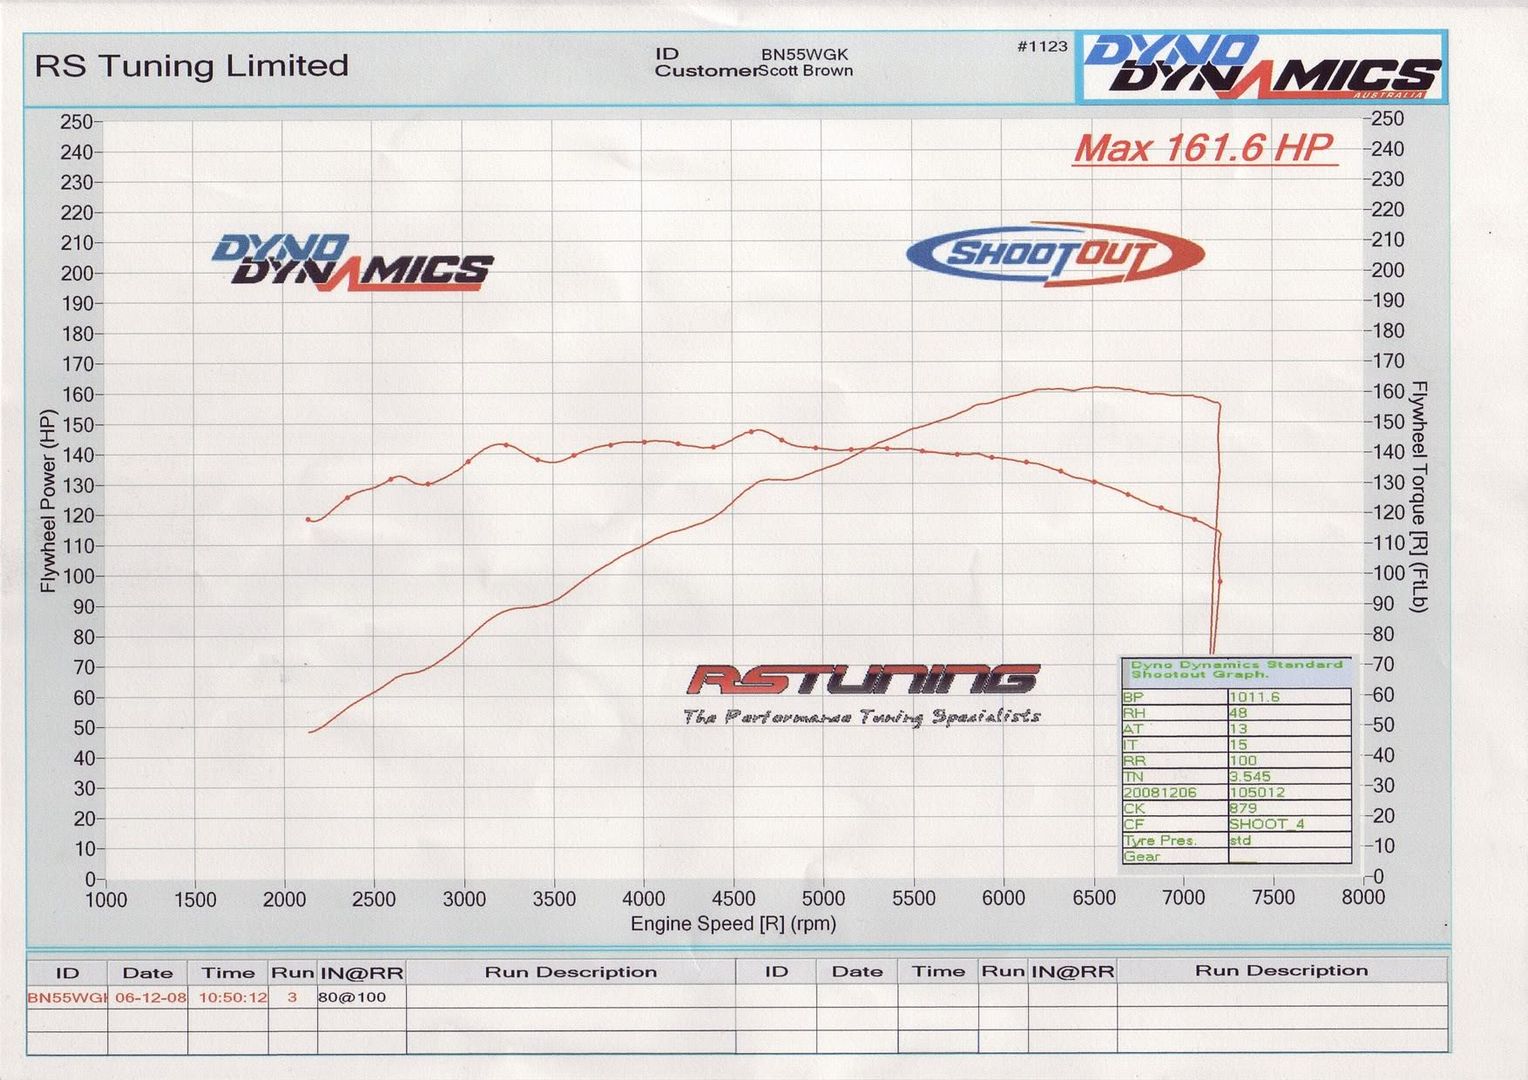Click the '2000' label on the rpm axis
1528x1080 pixels.
284,900
